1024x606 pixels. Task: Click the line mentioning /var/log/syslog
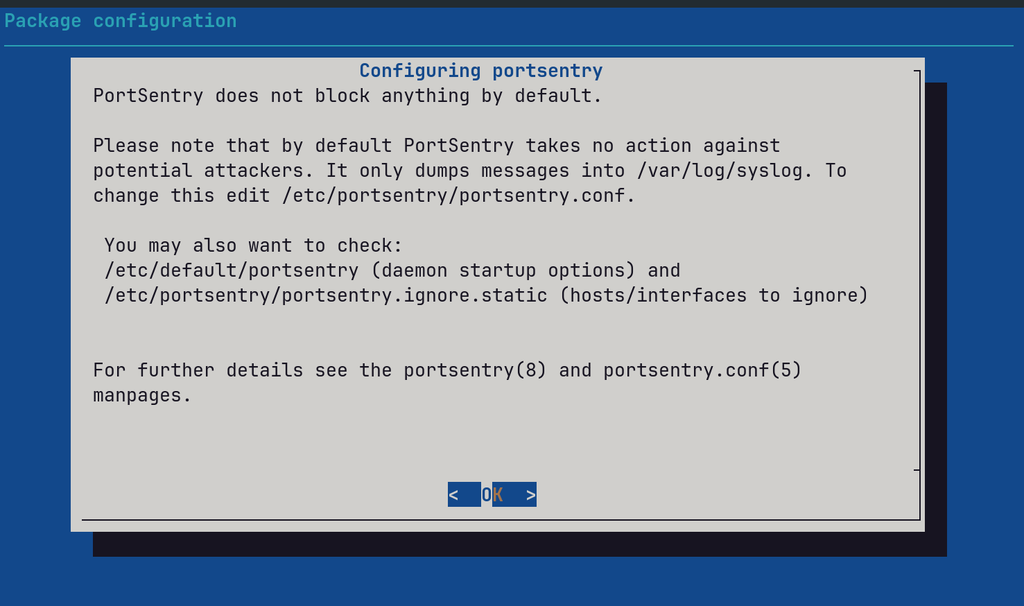pyautogui.click(x=470, y=171)
